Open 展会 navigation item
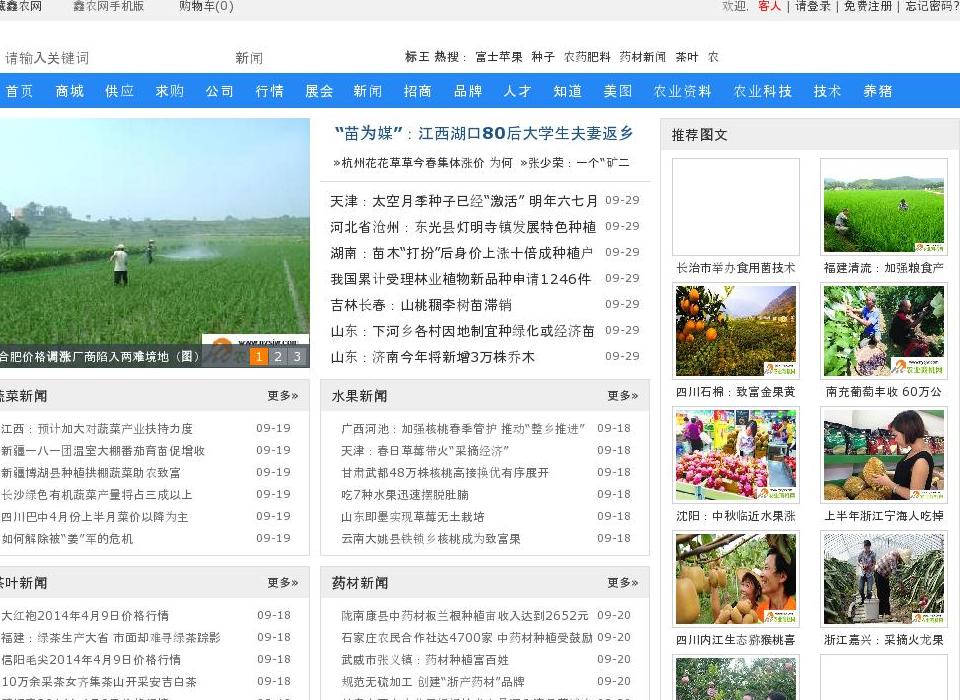 pyautogui.click(x=319, y=91)
